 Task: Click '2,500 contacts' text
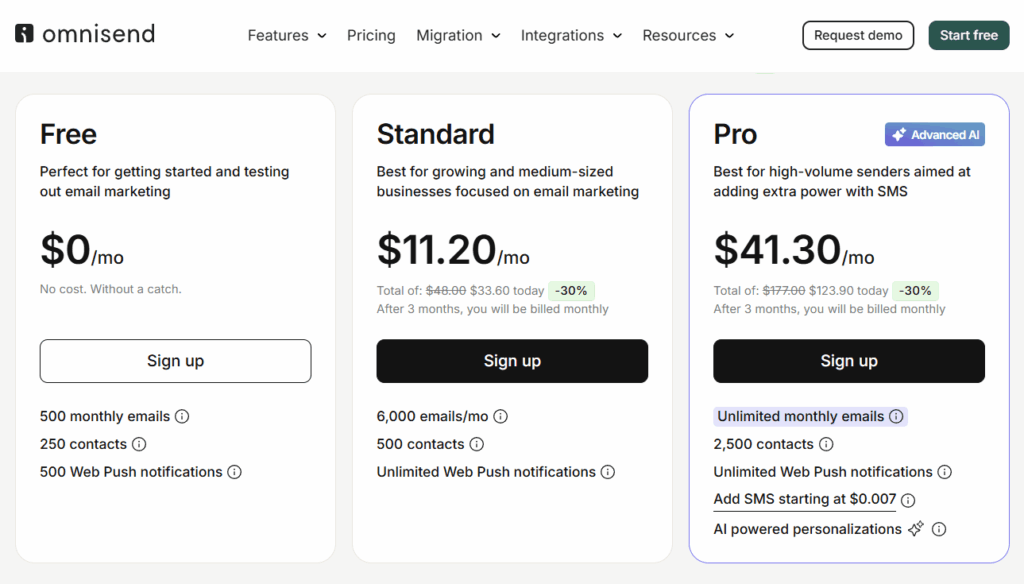(x=763, y=444)
